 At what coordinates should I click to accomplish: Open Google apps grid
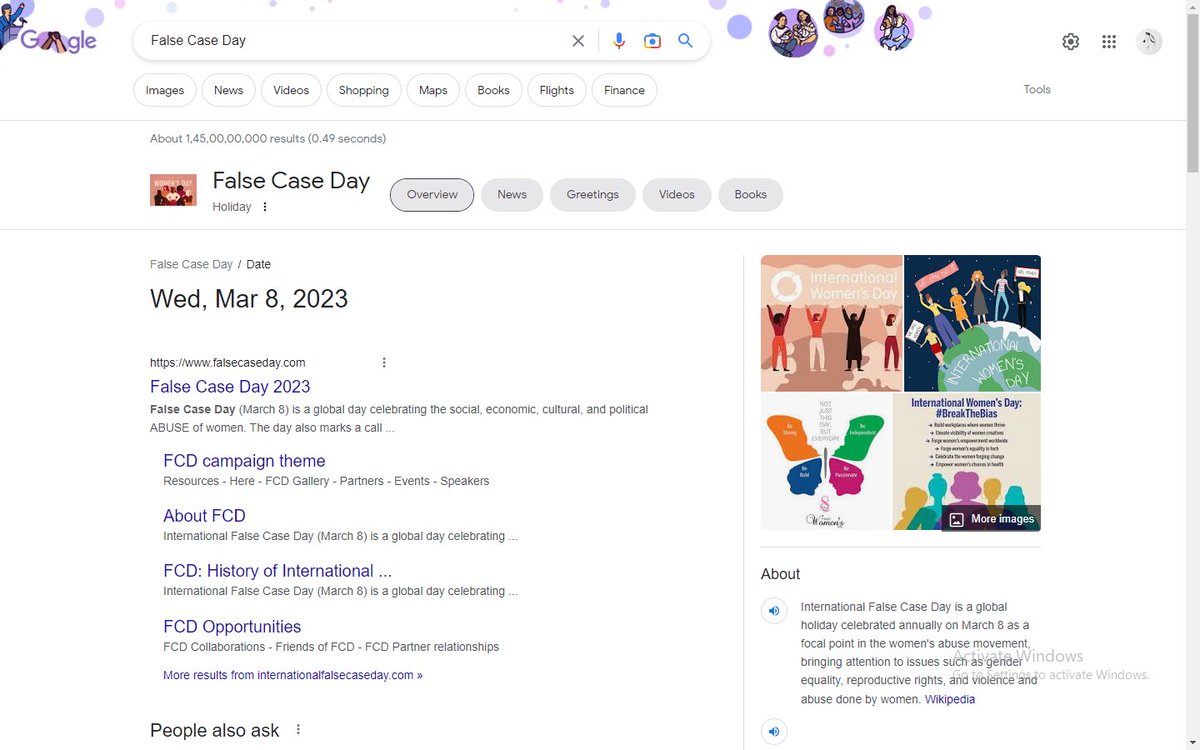tap(1109, 41)
